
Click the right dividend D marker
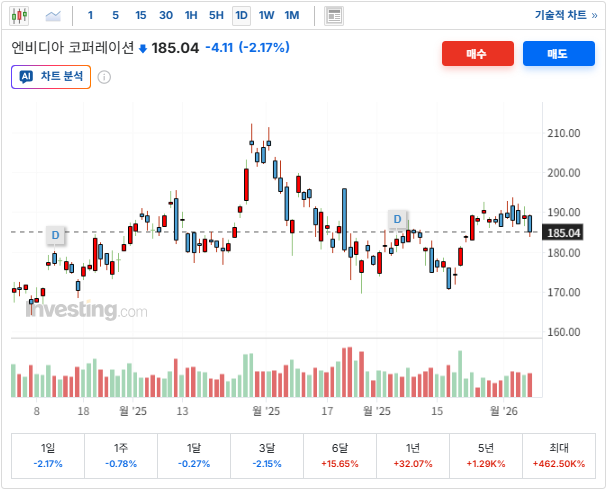[x=397, y=219]
